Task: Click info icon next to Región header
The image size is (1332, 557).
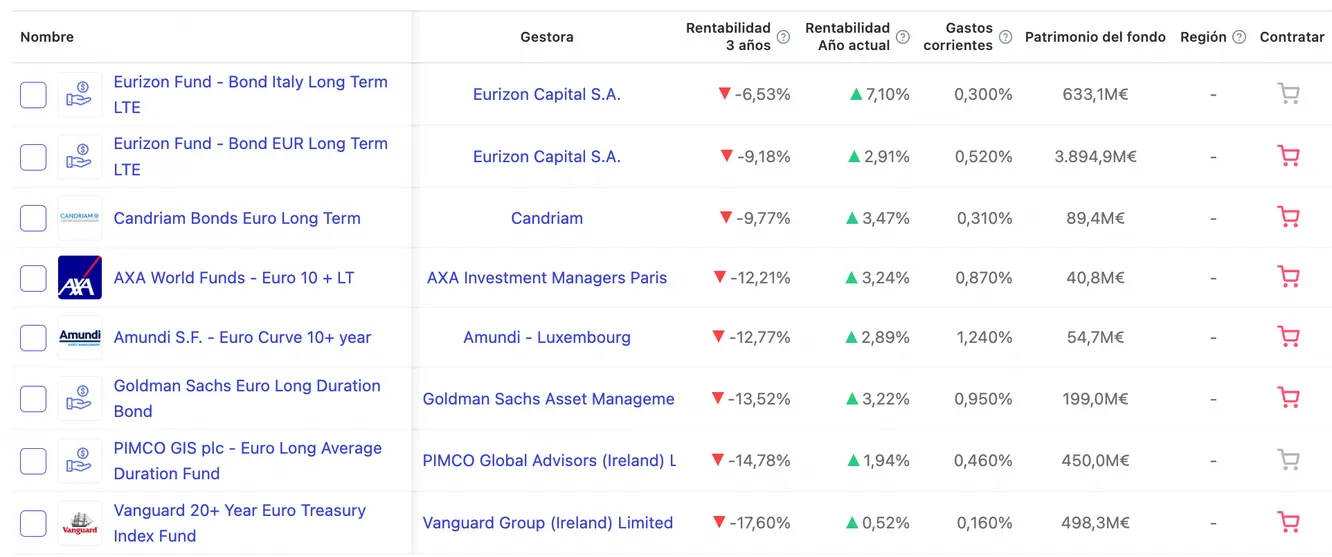Action: [x=1239, y=37]
